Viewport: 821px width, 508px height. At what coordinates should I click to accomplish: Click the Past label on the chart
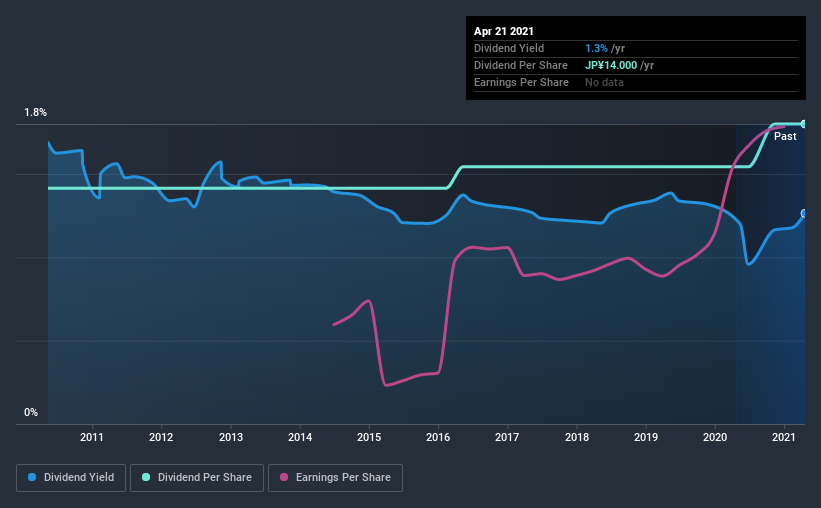[785, 136]
